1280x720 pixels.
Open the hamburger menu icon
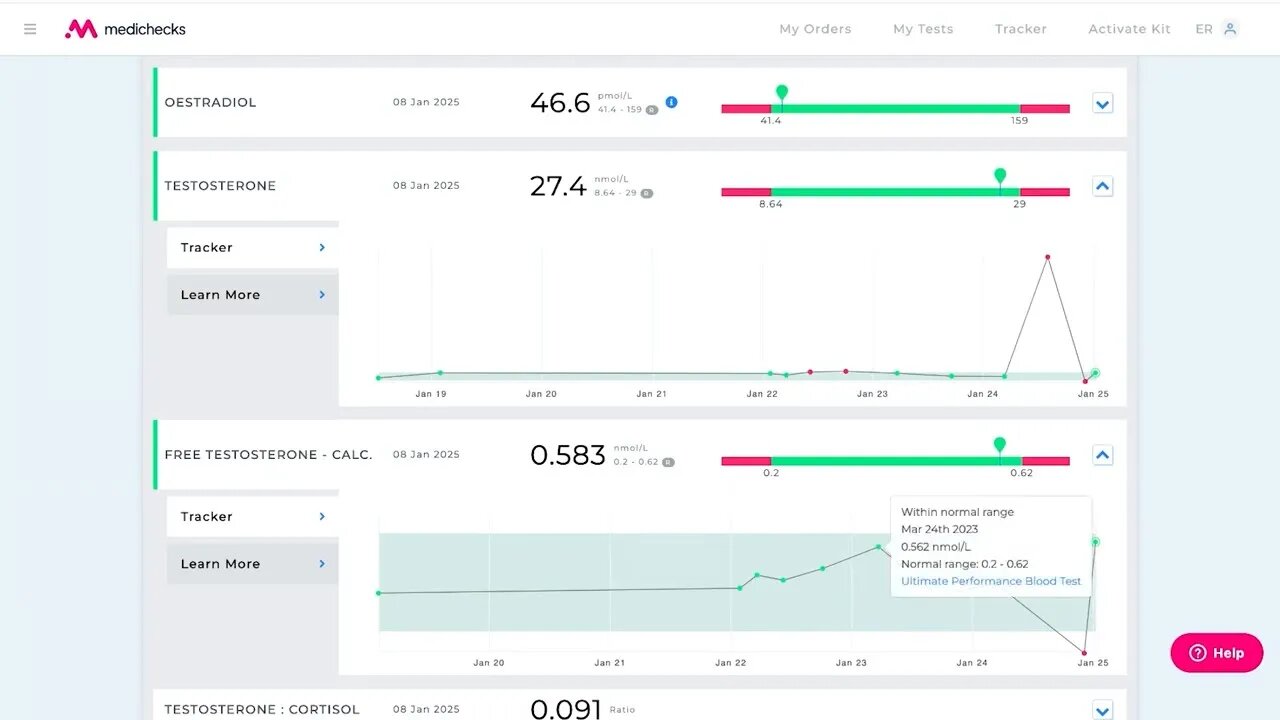[x=30, y=29]
